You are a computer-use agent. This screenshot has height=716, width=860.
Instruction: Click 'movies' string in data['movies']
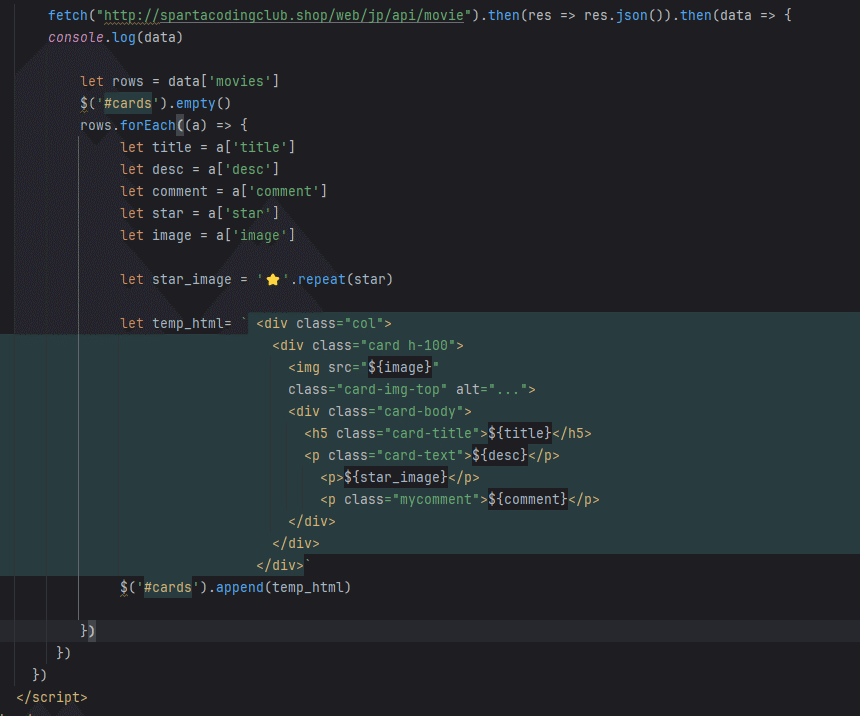coord(240,81)
